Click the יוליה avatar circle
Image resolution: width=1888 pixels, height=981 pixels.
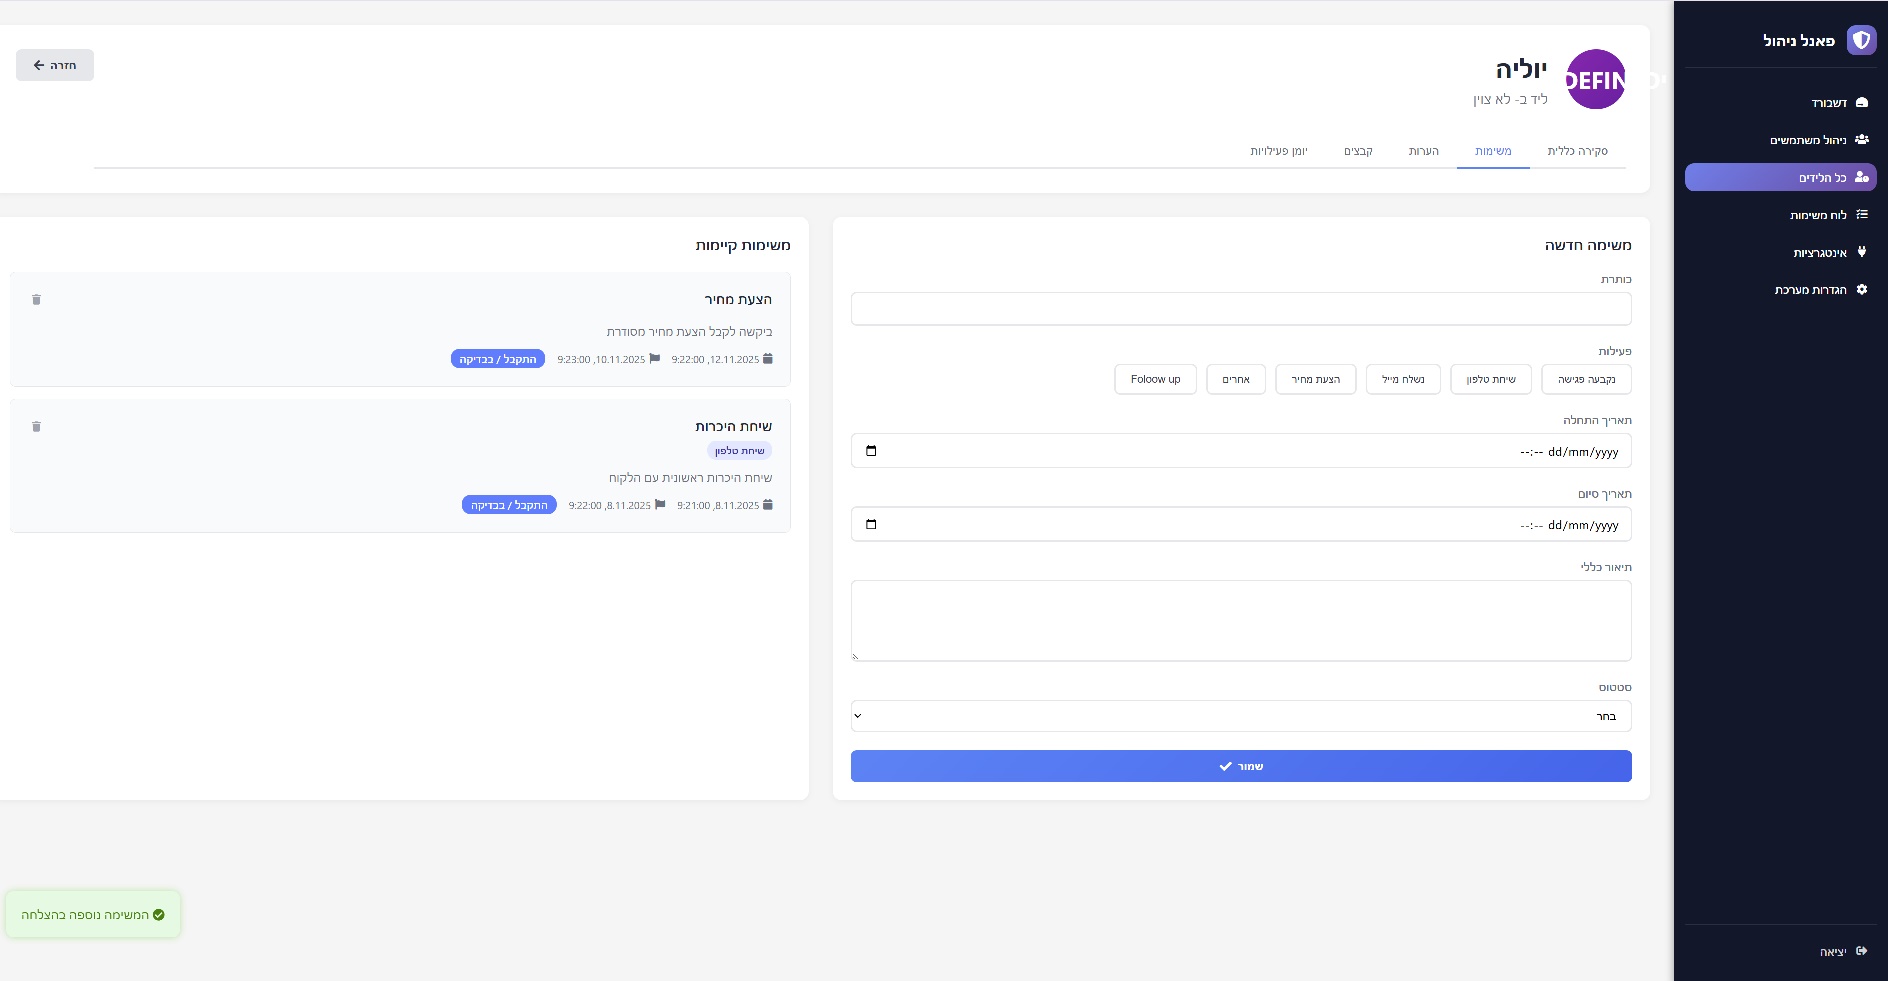(x=1595, y=80)
